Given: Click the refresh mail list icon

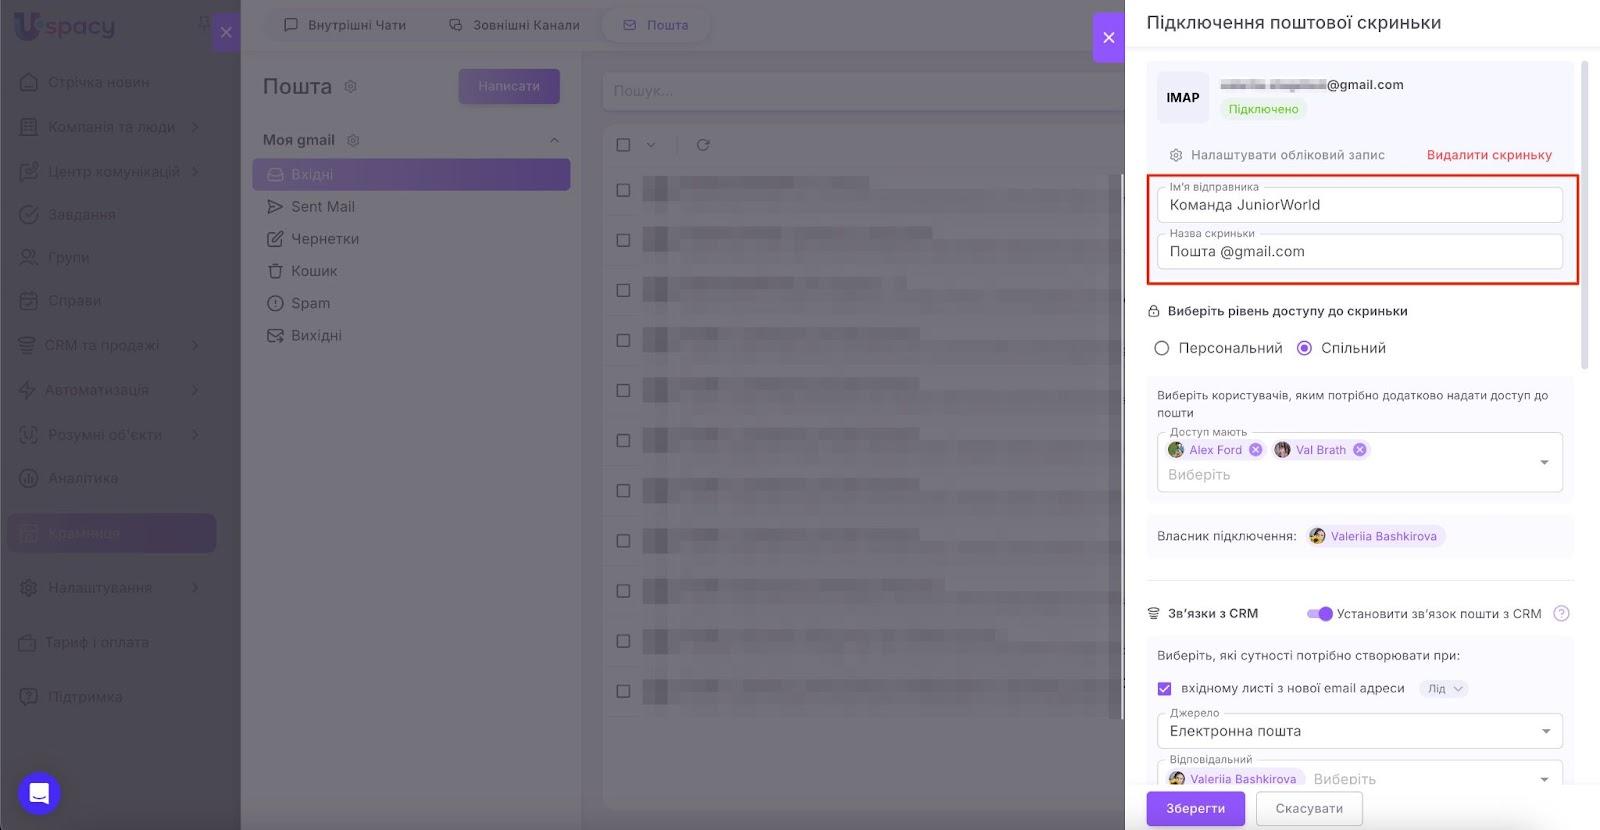Looking at the screenshot, I should click(703, 145).
